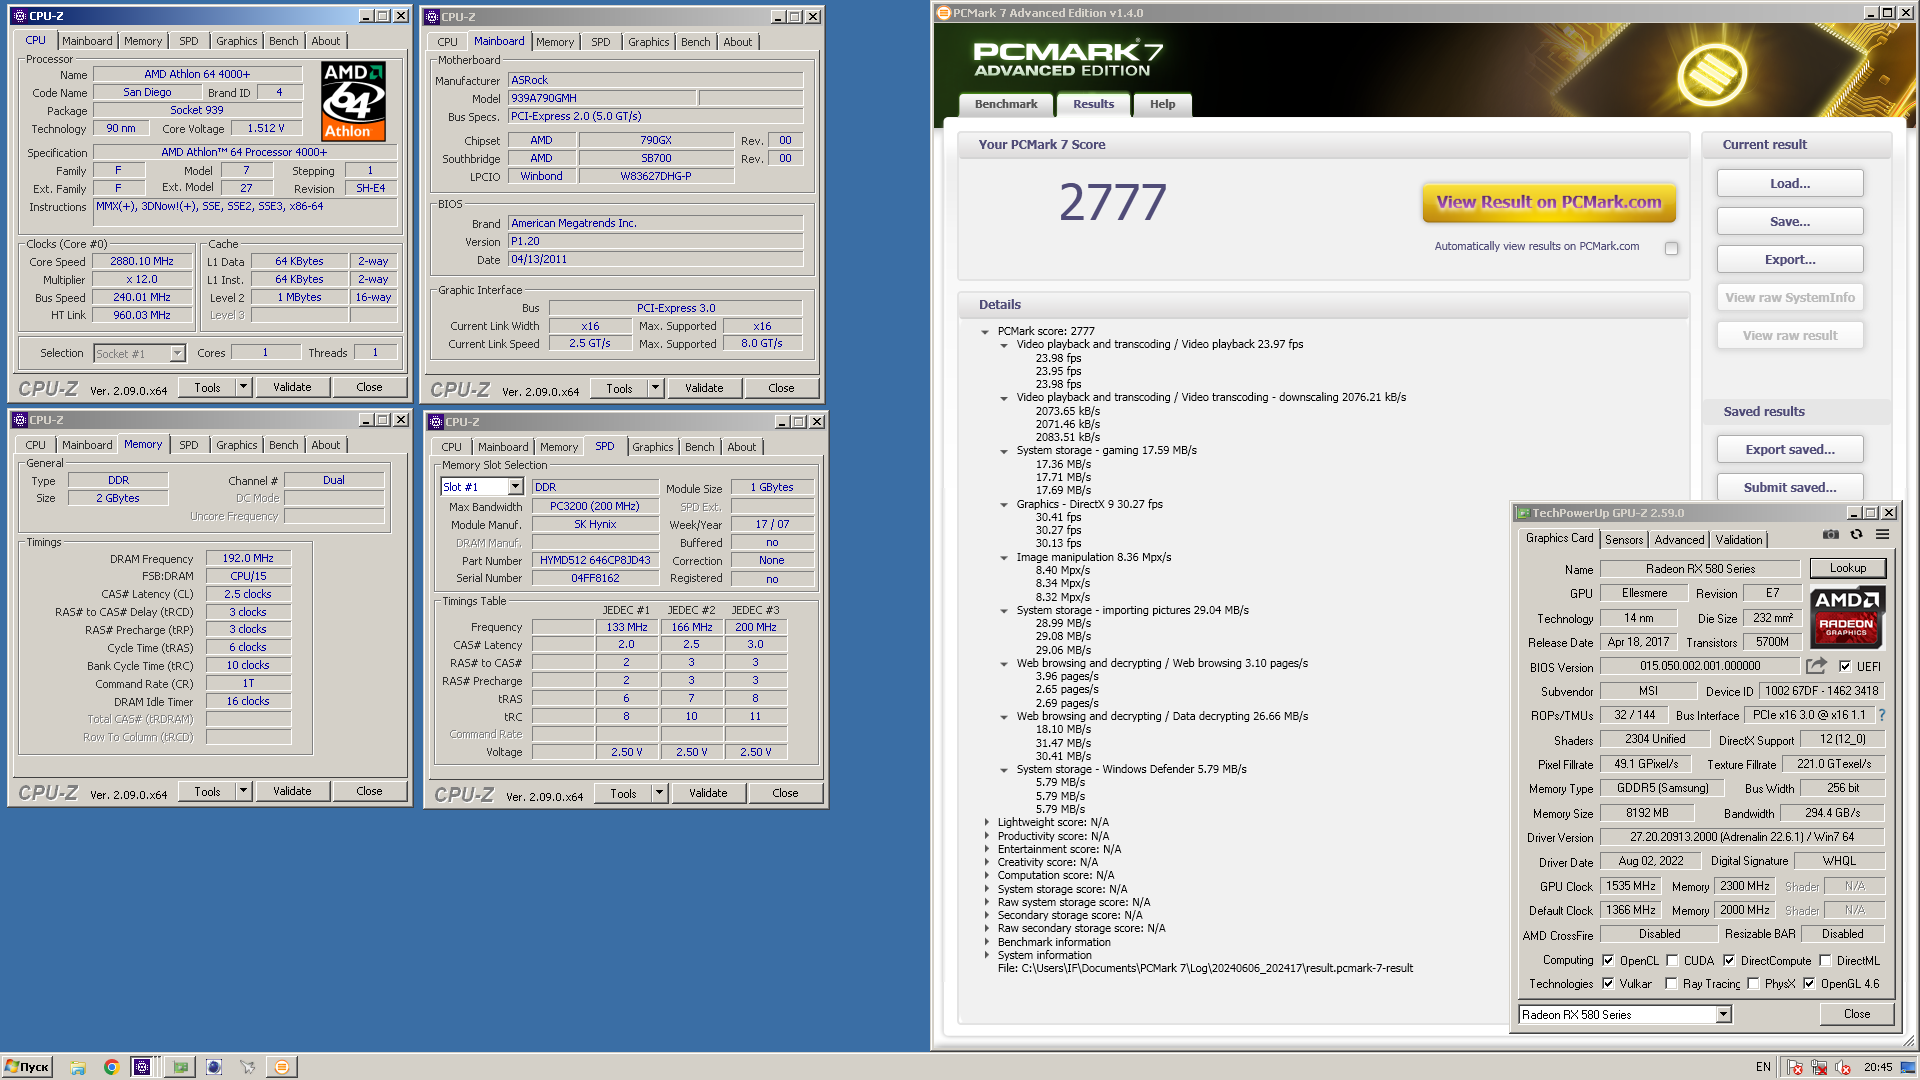Click the BIOS Version field in GPU-Z
The image size is (1920, 1080).
click(x=1700, y=667)
